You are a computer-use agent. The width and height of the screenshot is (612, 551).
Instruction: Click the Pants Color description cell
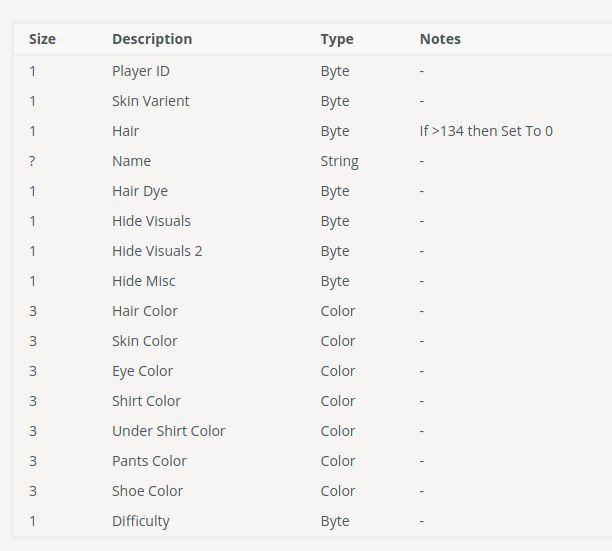tap(149, 461)
